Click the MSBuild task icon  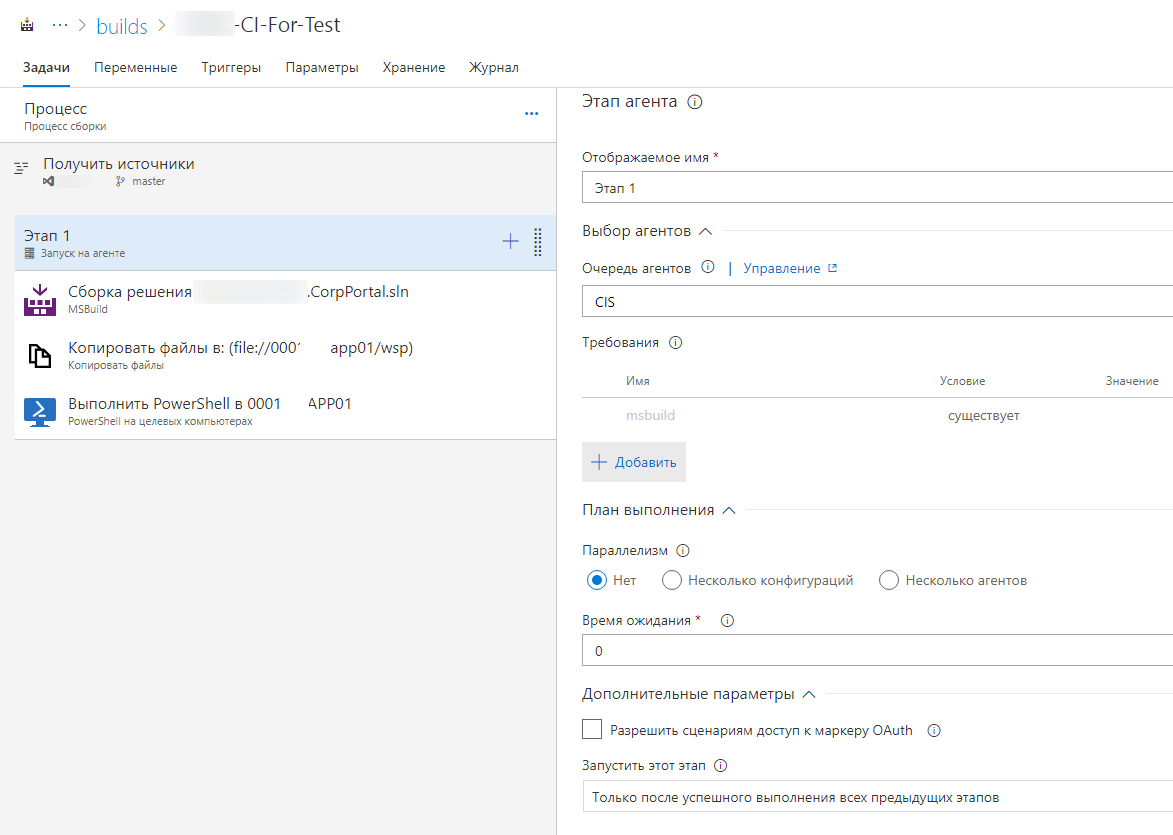40,299
